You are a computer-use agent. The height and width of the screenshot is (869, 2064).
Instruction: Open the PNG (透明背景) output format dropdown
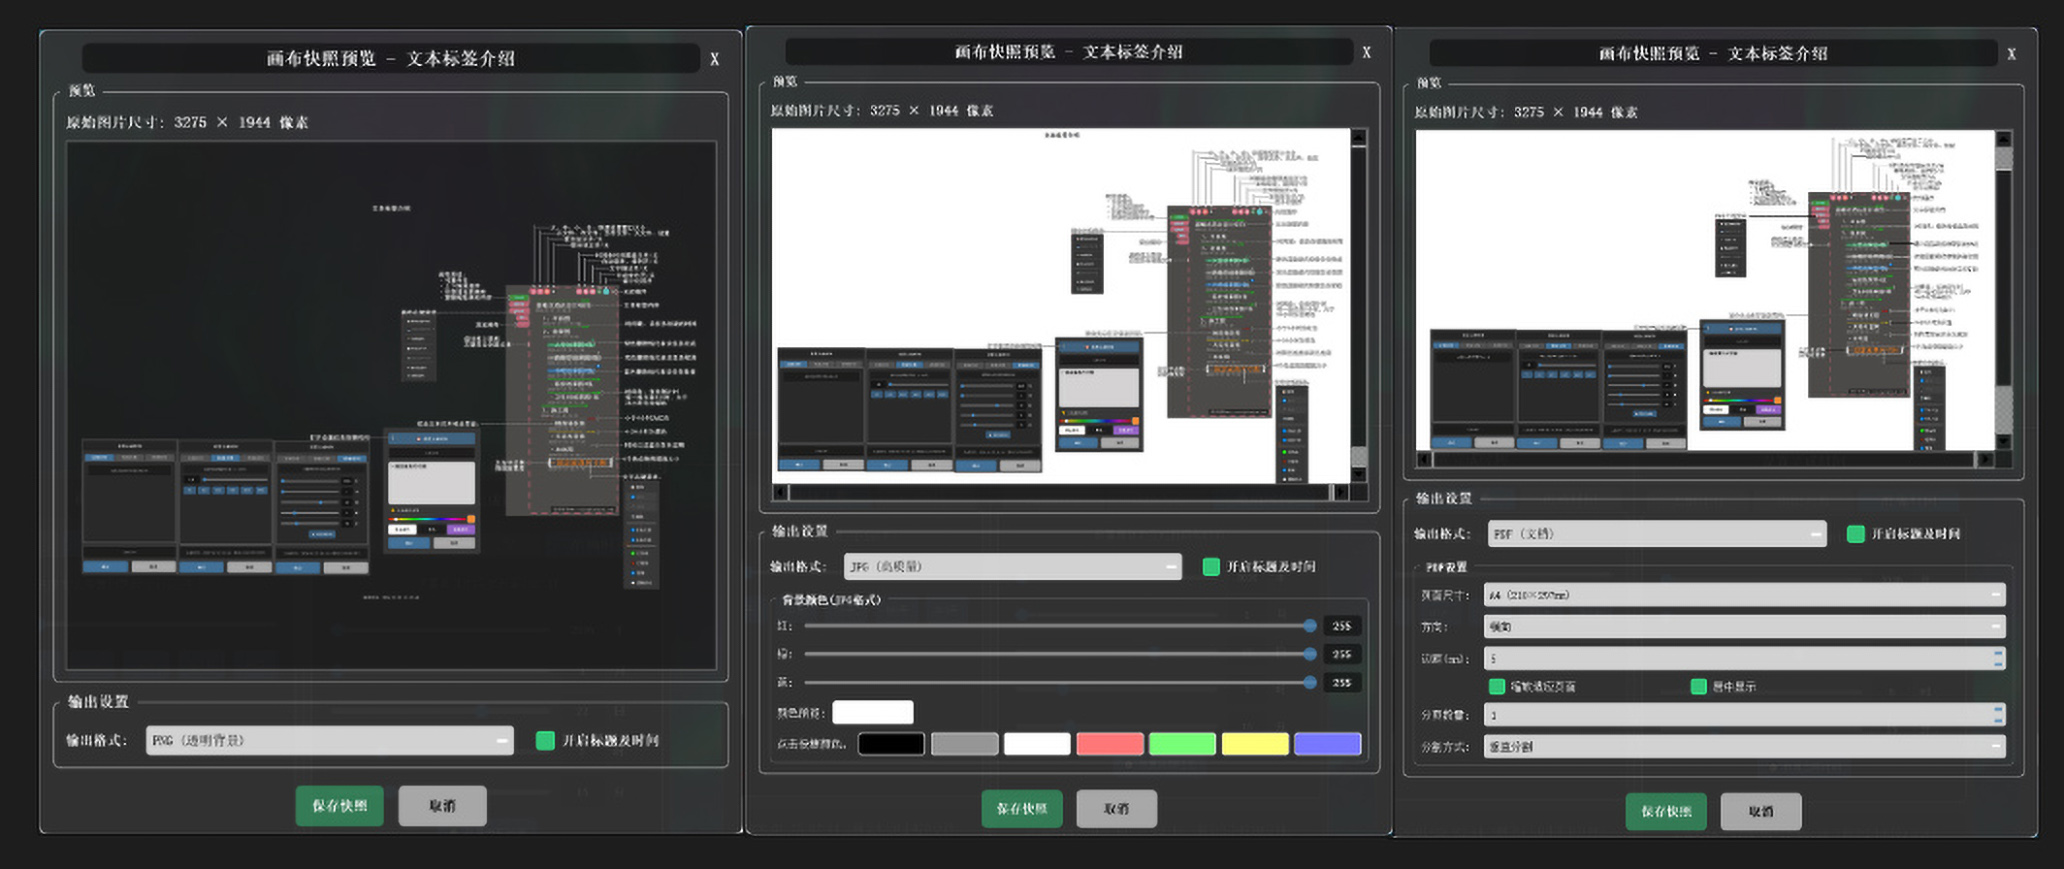329,740
